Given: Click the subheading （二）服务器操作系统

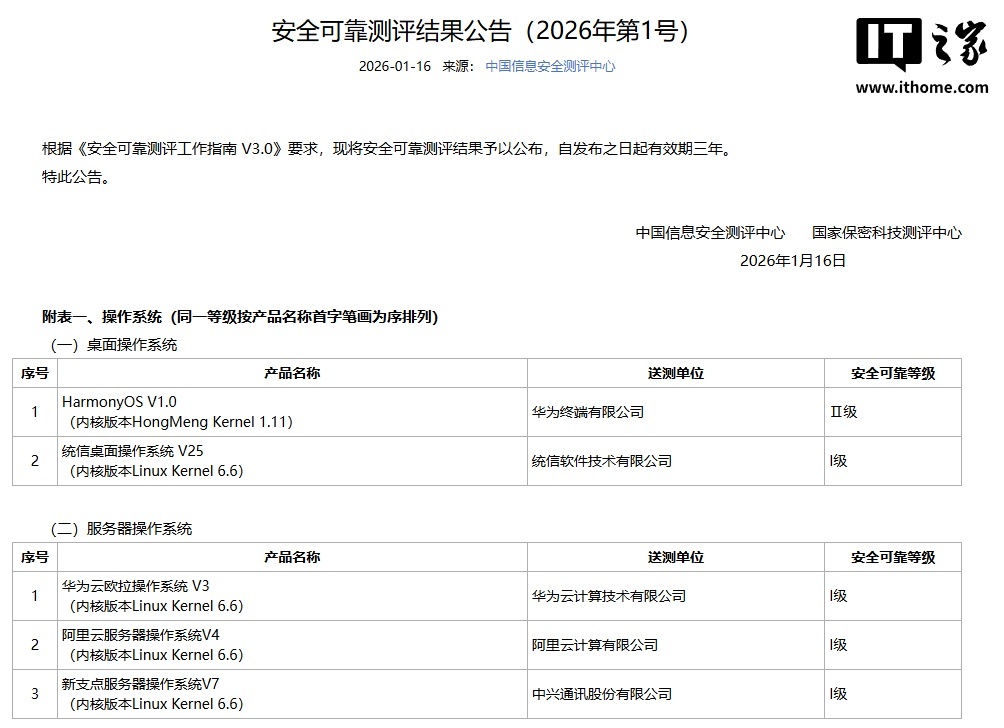Looking at the screenshot, I should coord(121,529).
